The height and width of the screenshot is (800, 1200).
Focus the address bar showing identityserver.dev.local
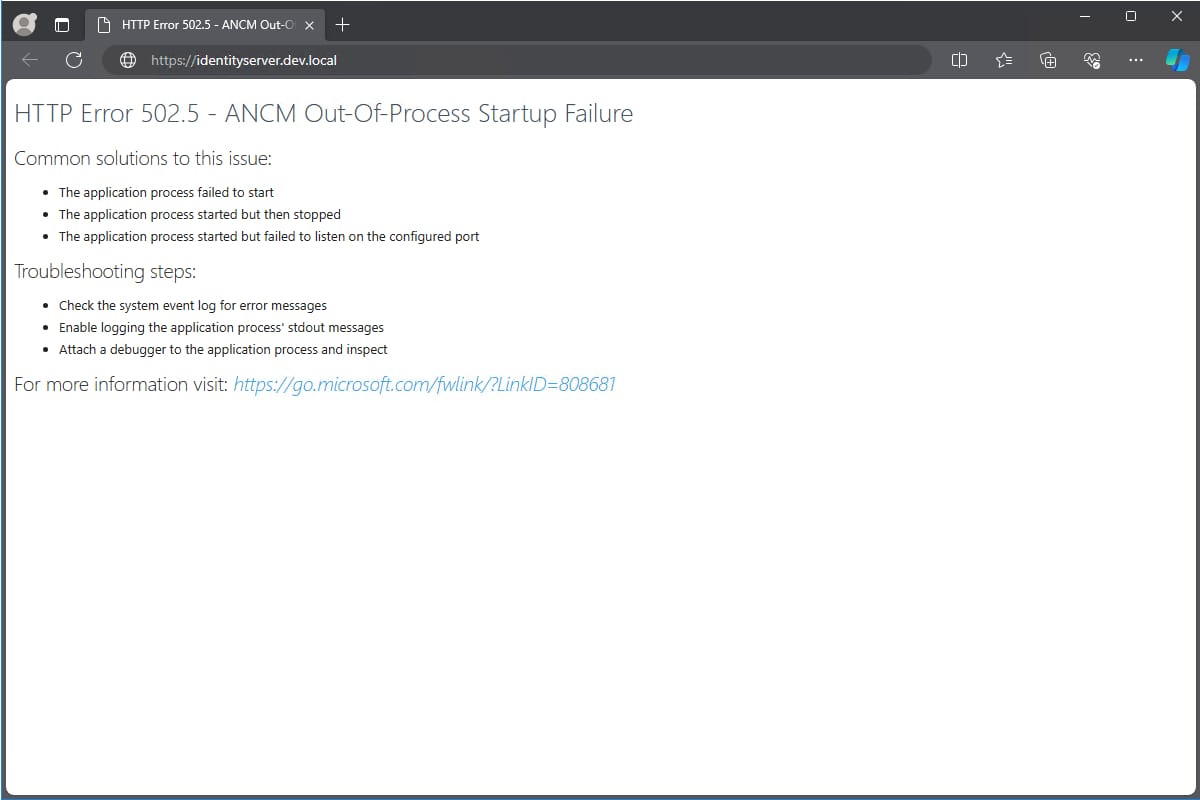(x=516, y=60)
